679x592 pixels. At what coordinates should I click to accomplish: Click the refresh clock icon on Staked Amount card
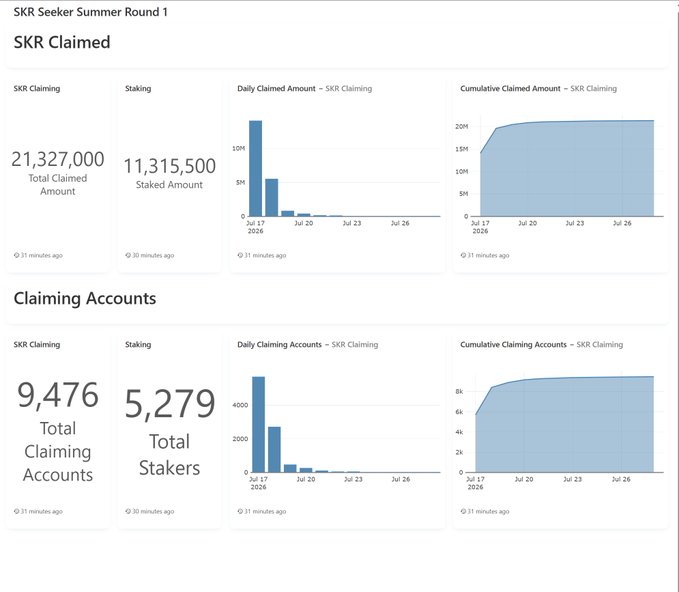128,256
